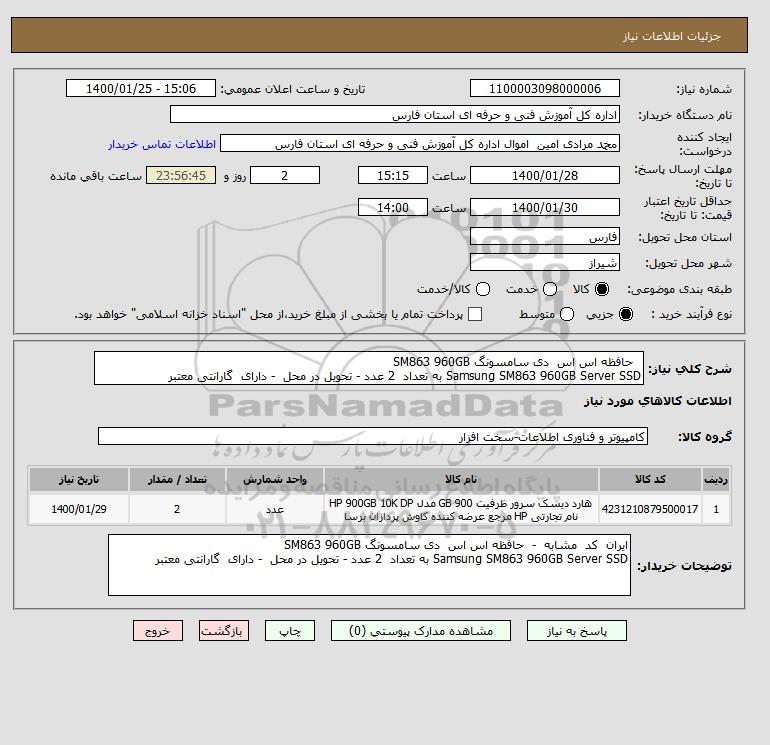Toggle the Islamic treasury payment checkbox
770x745 pixels.
pyautogui.click(x=475, y=314)
